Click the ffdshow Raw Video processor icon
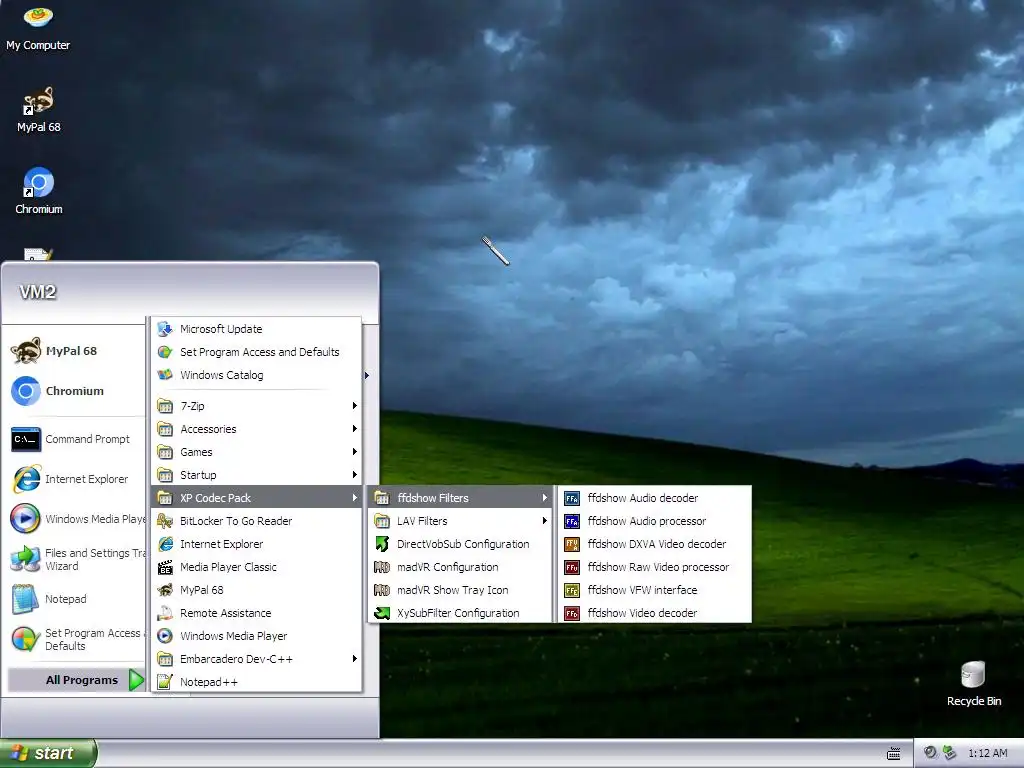Screen dimensions: 1024x768 [x=571, y=567]
